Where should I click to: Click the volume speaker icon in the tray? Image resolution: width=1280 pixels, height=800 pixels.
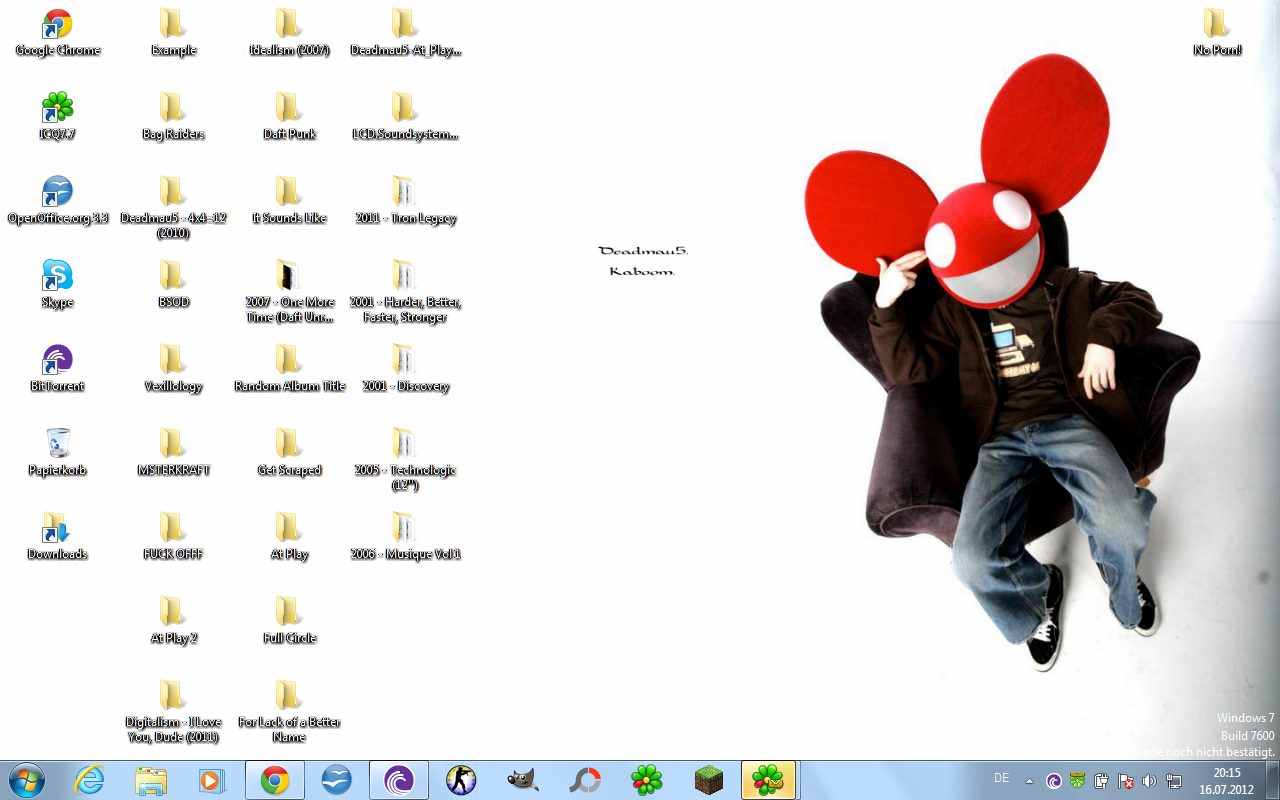(x=1149, y=781)
